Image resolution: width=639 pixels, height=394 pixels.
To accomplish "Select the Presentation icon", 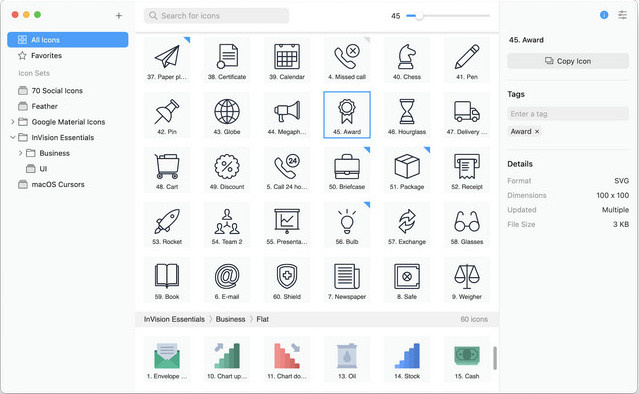I will tap(287, 225).
